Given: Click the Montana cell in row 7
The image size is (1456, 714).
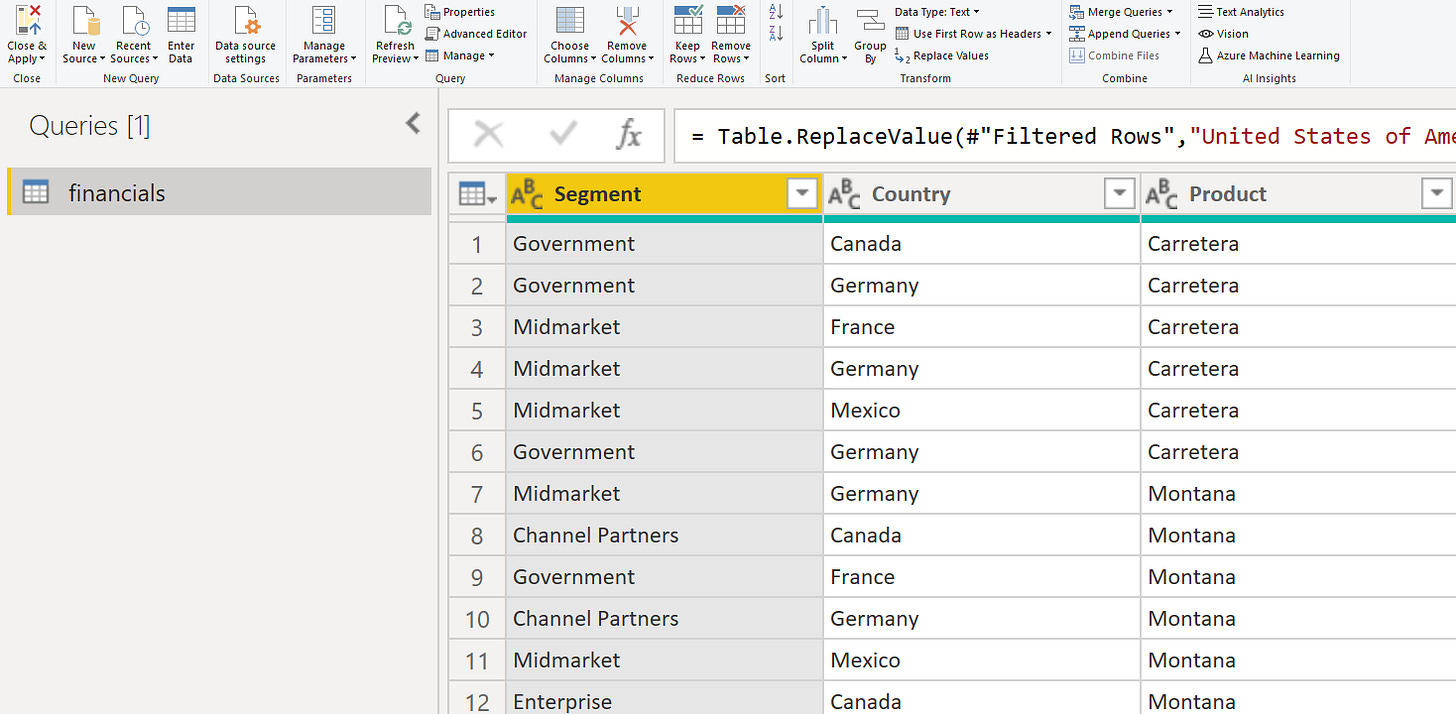Looking at the screenshot, I should [1298, 494].
